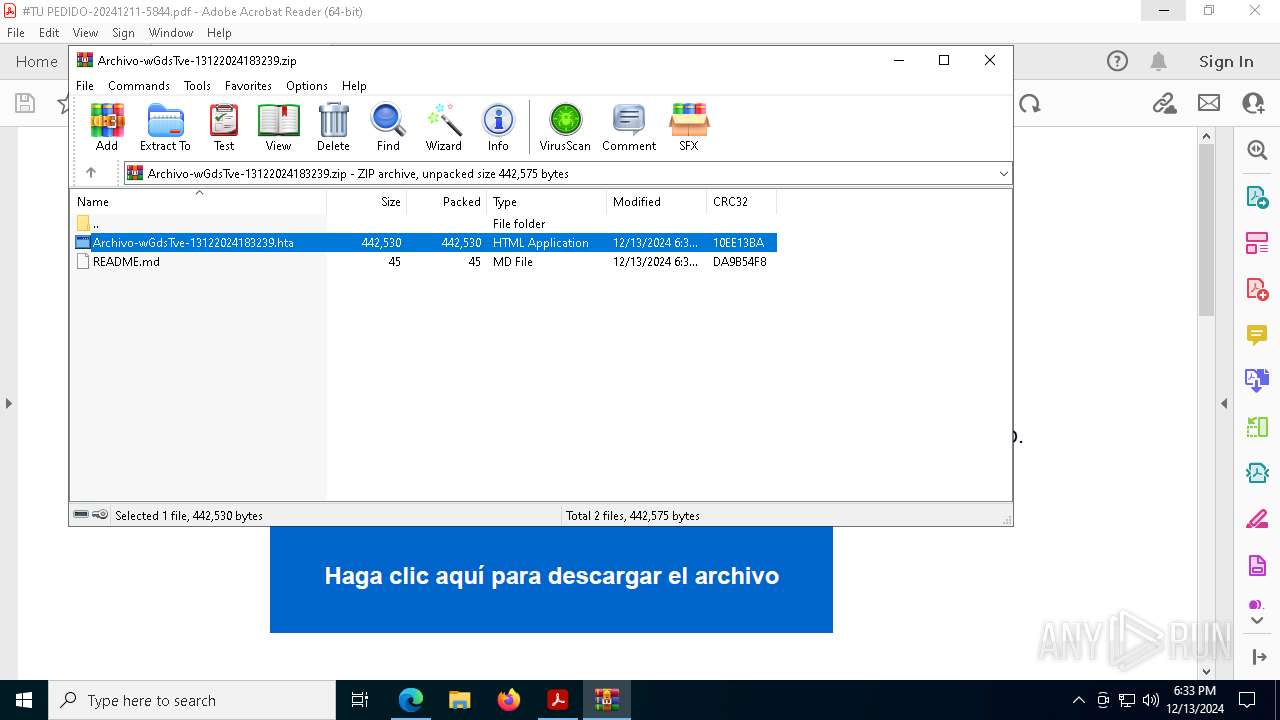Open WinRAR Options menu
The image size is (1280, 720).
click(x=307, y=86)
